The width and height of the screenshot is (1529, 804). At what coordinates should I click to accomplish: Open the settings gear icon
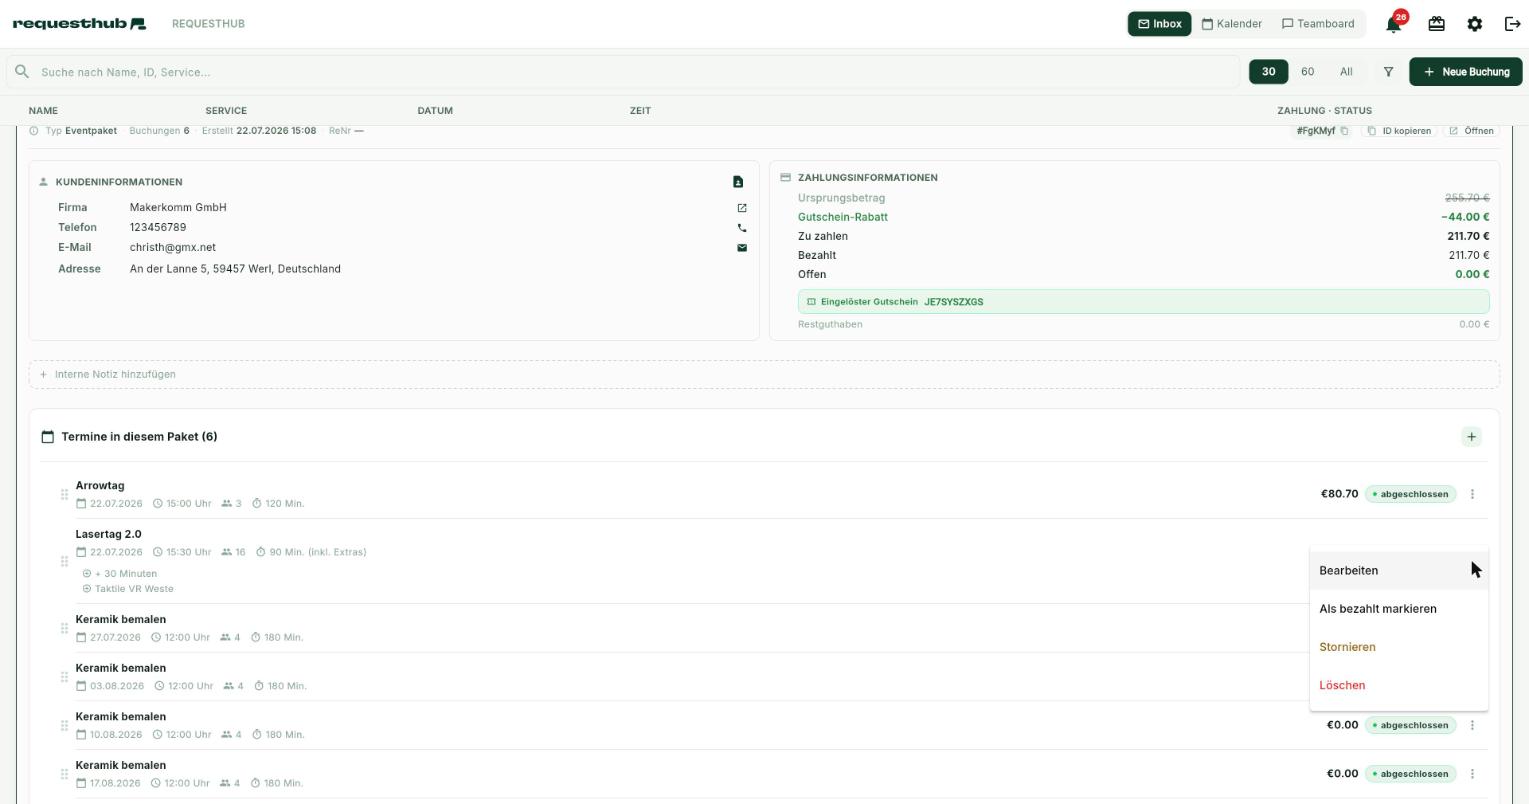tap(1474, 24)
